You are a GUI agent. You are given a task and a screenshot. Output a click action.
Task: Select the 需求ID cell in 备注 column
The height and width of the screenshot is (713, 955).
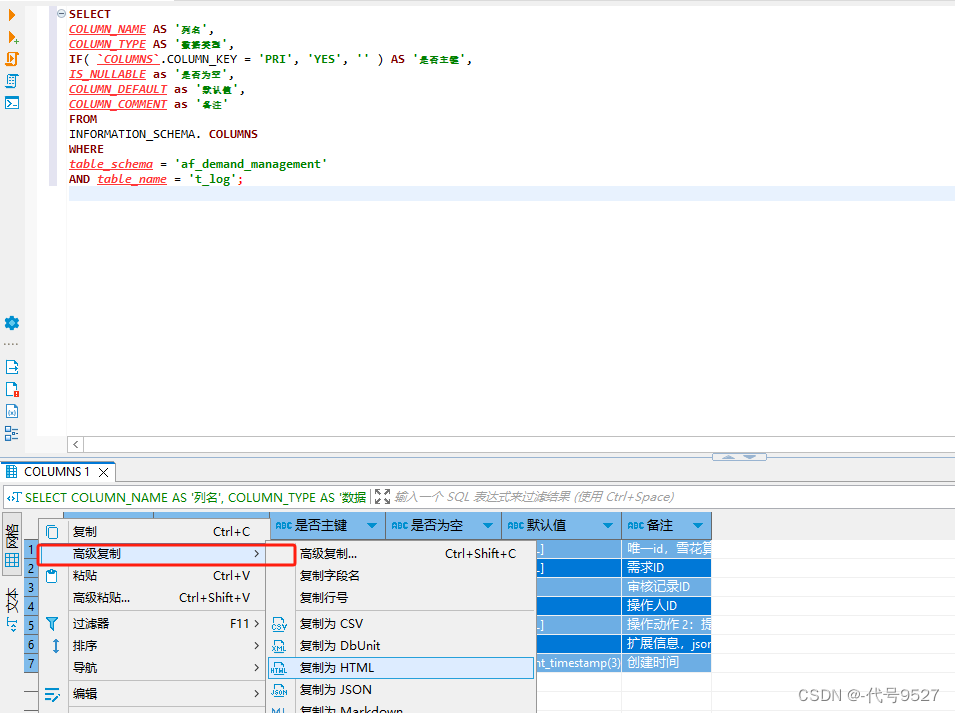pos(666,567)
